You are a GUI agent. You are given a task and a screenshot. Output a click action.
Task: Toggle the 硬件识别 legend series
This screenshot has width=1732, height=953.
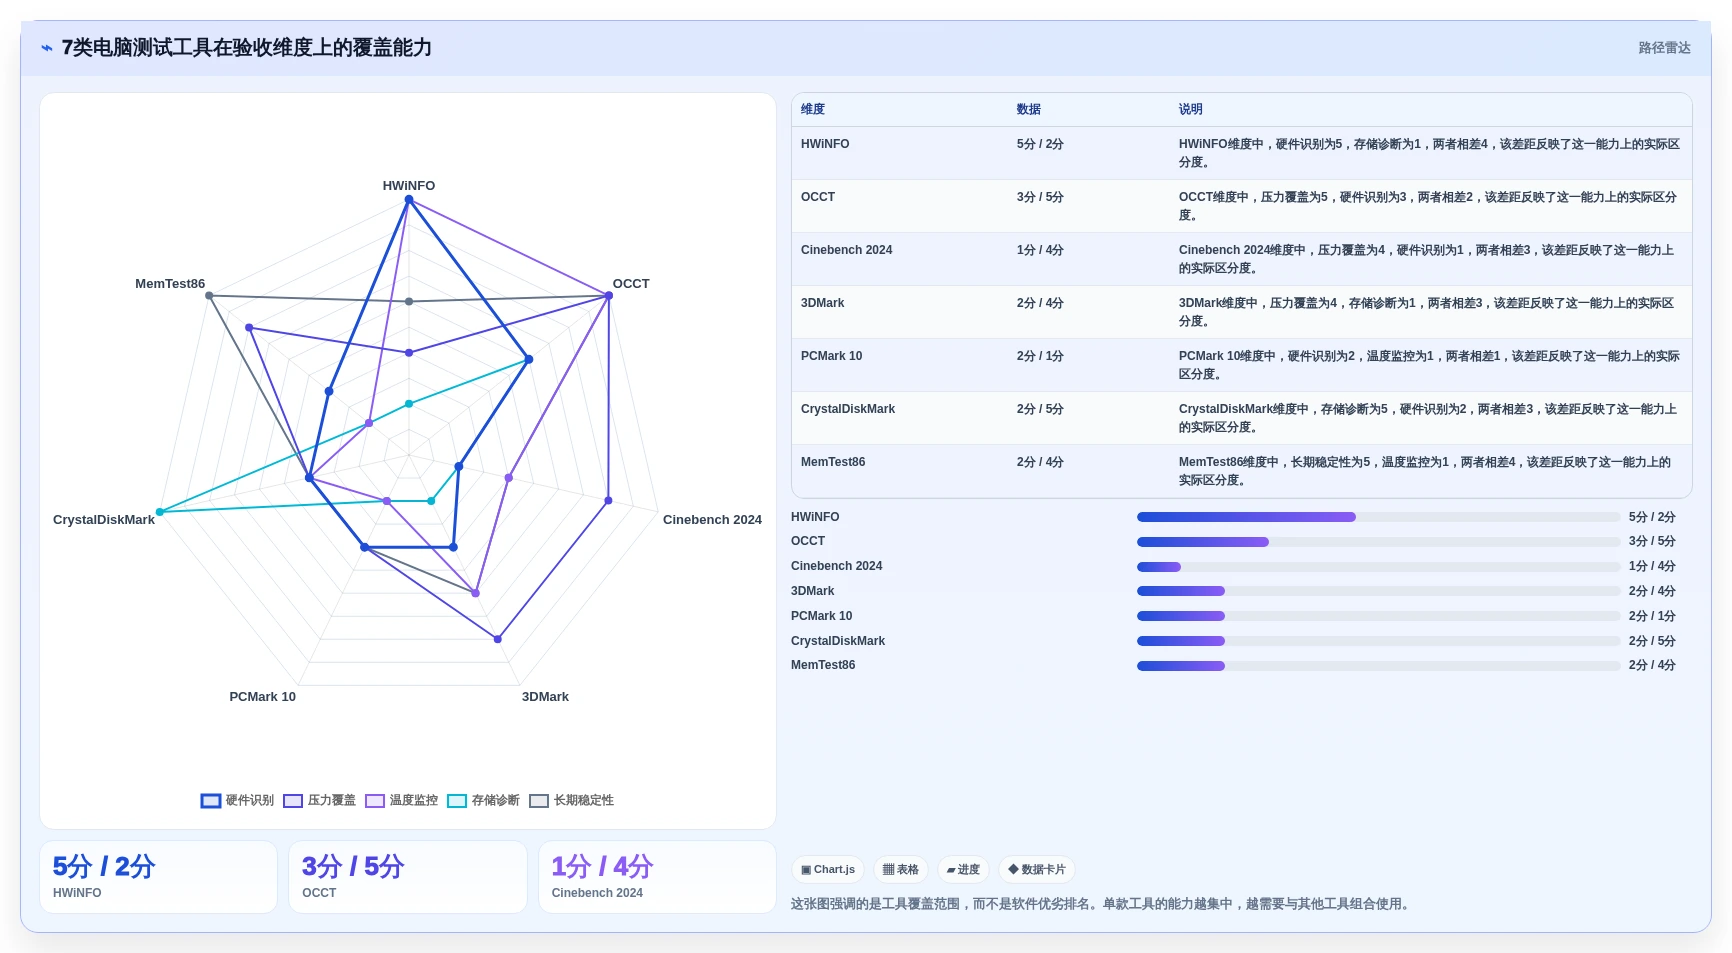(237, 800)
